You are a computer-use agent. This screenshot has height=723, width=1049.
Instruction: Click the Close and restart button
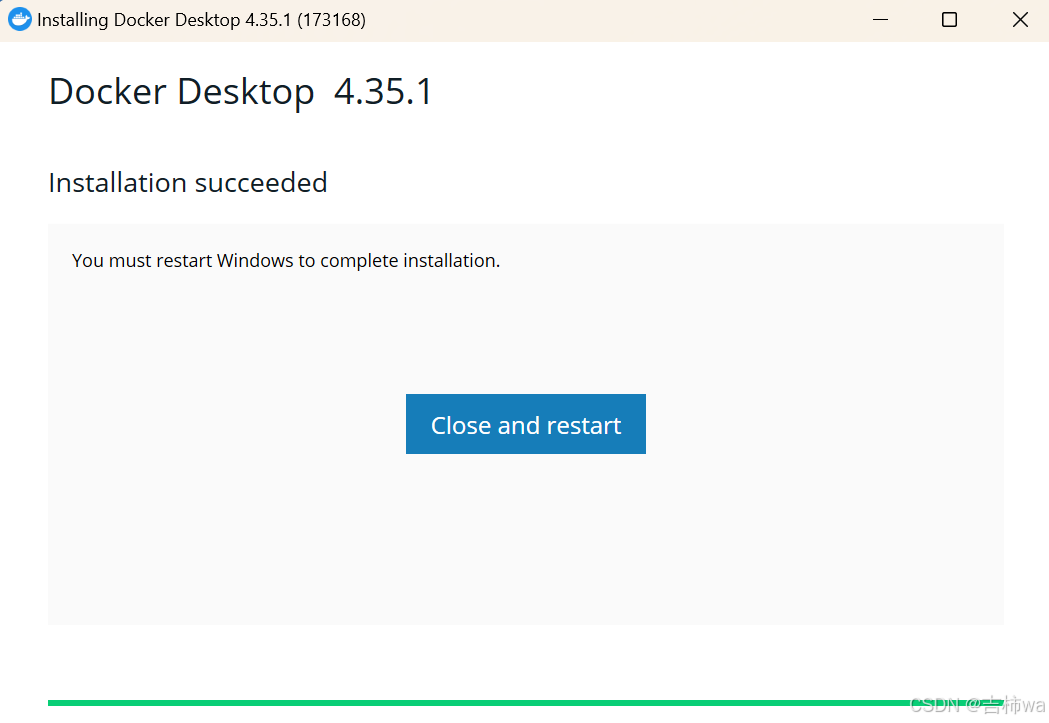point(525,424)
